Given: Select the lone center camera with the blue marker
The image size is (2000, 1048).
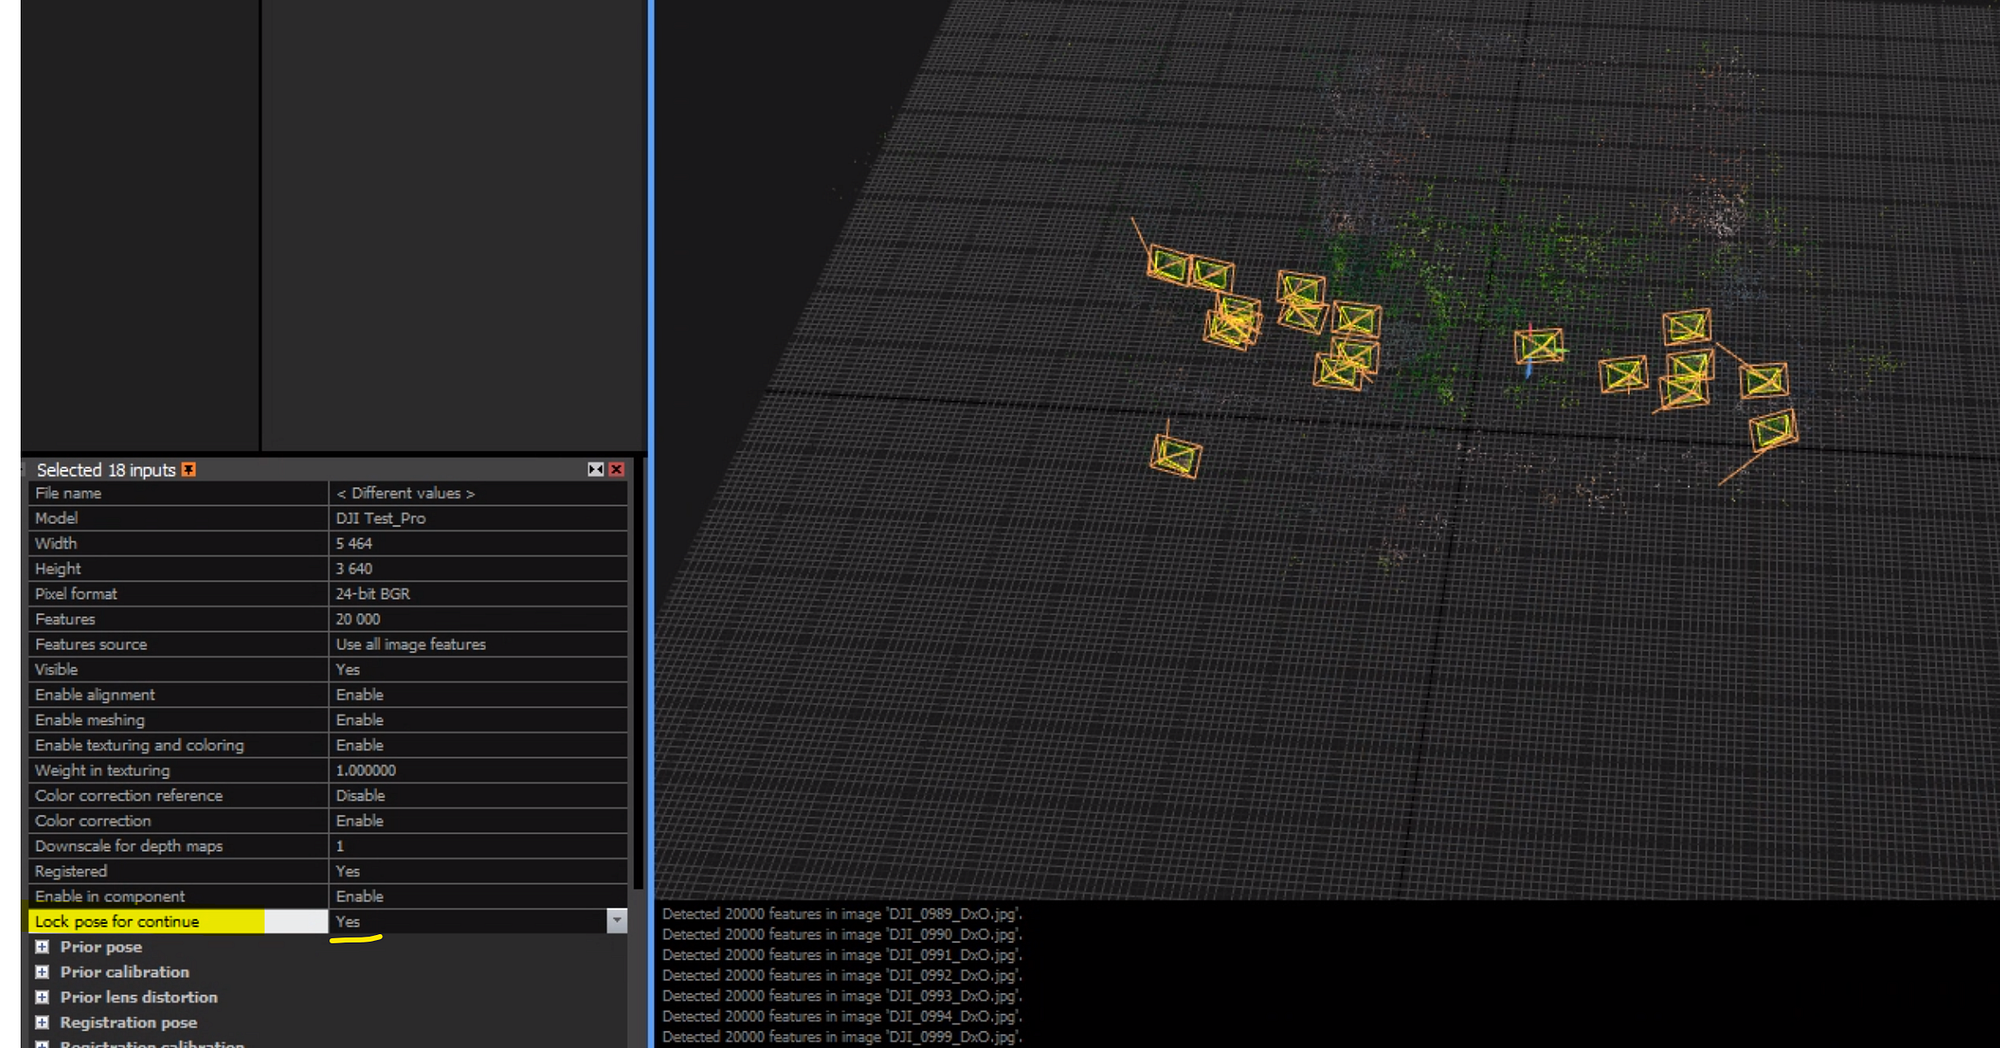Looking at the screenshot, I should [x=1538, y=347].
